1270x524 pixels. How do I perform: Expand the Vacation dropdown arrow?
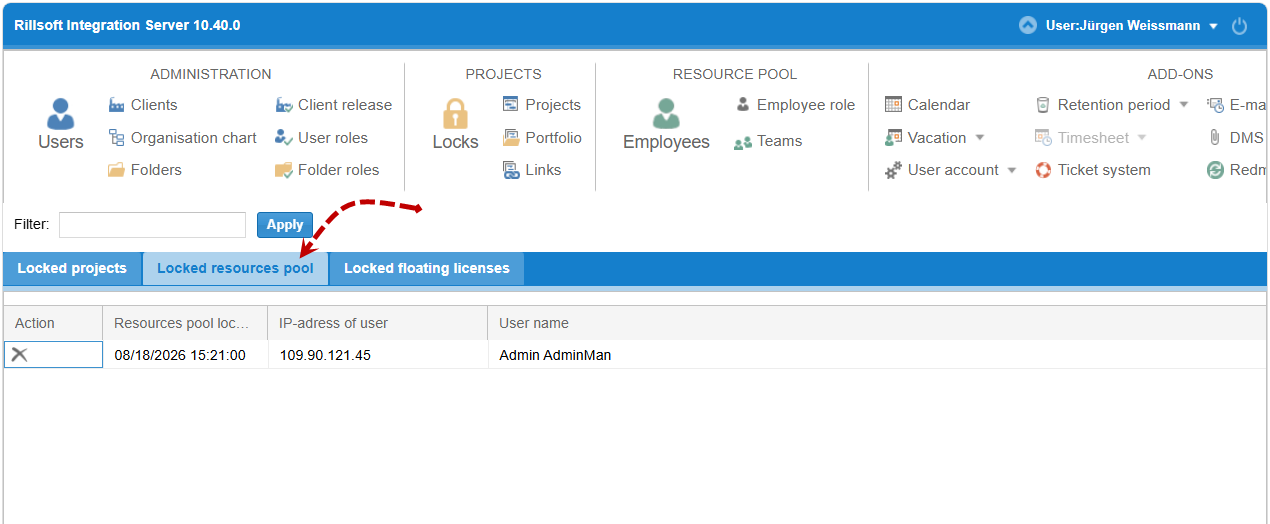980,138
